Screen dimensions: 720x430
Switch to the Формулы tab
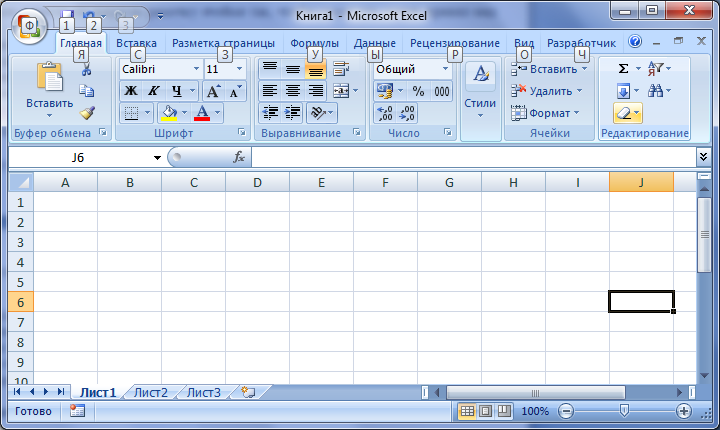click(x=315, y=43)
